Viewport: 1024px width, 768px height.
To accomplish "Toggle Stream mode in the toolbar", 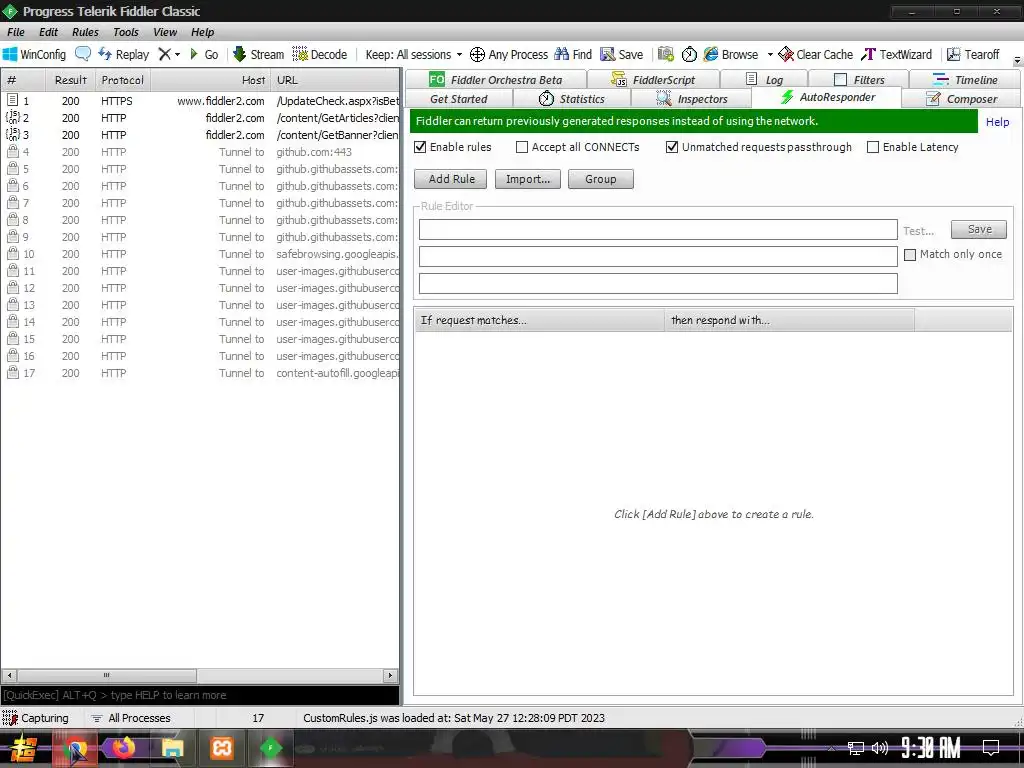I will pyautogui.click(x=259, y=54).
